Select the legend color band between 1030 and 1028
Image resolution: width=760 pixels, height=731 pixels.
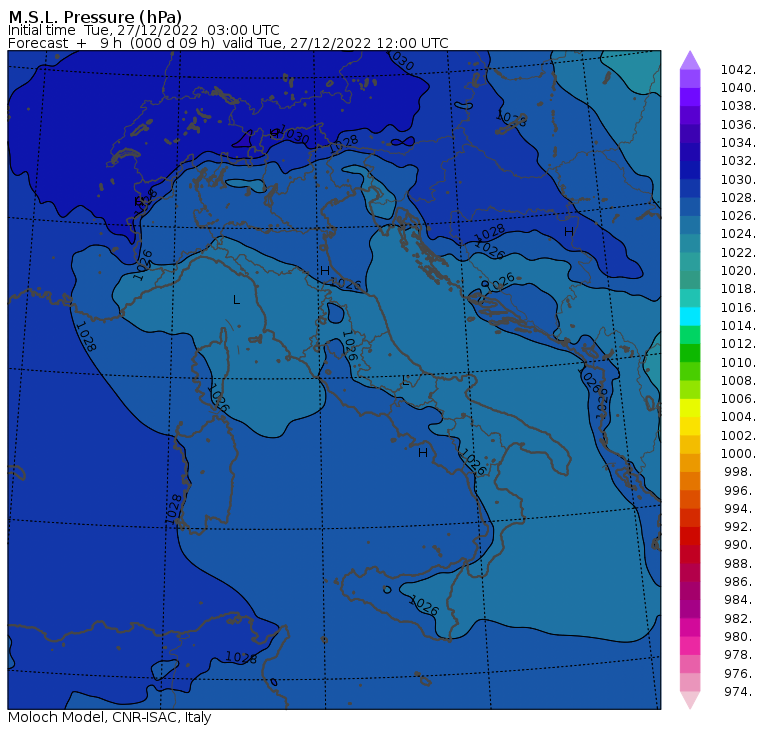pos(690,189)
